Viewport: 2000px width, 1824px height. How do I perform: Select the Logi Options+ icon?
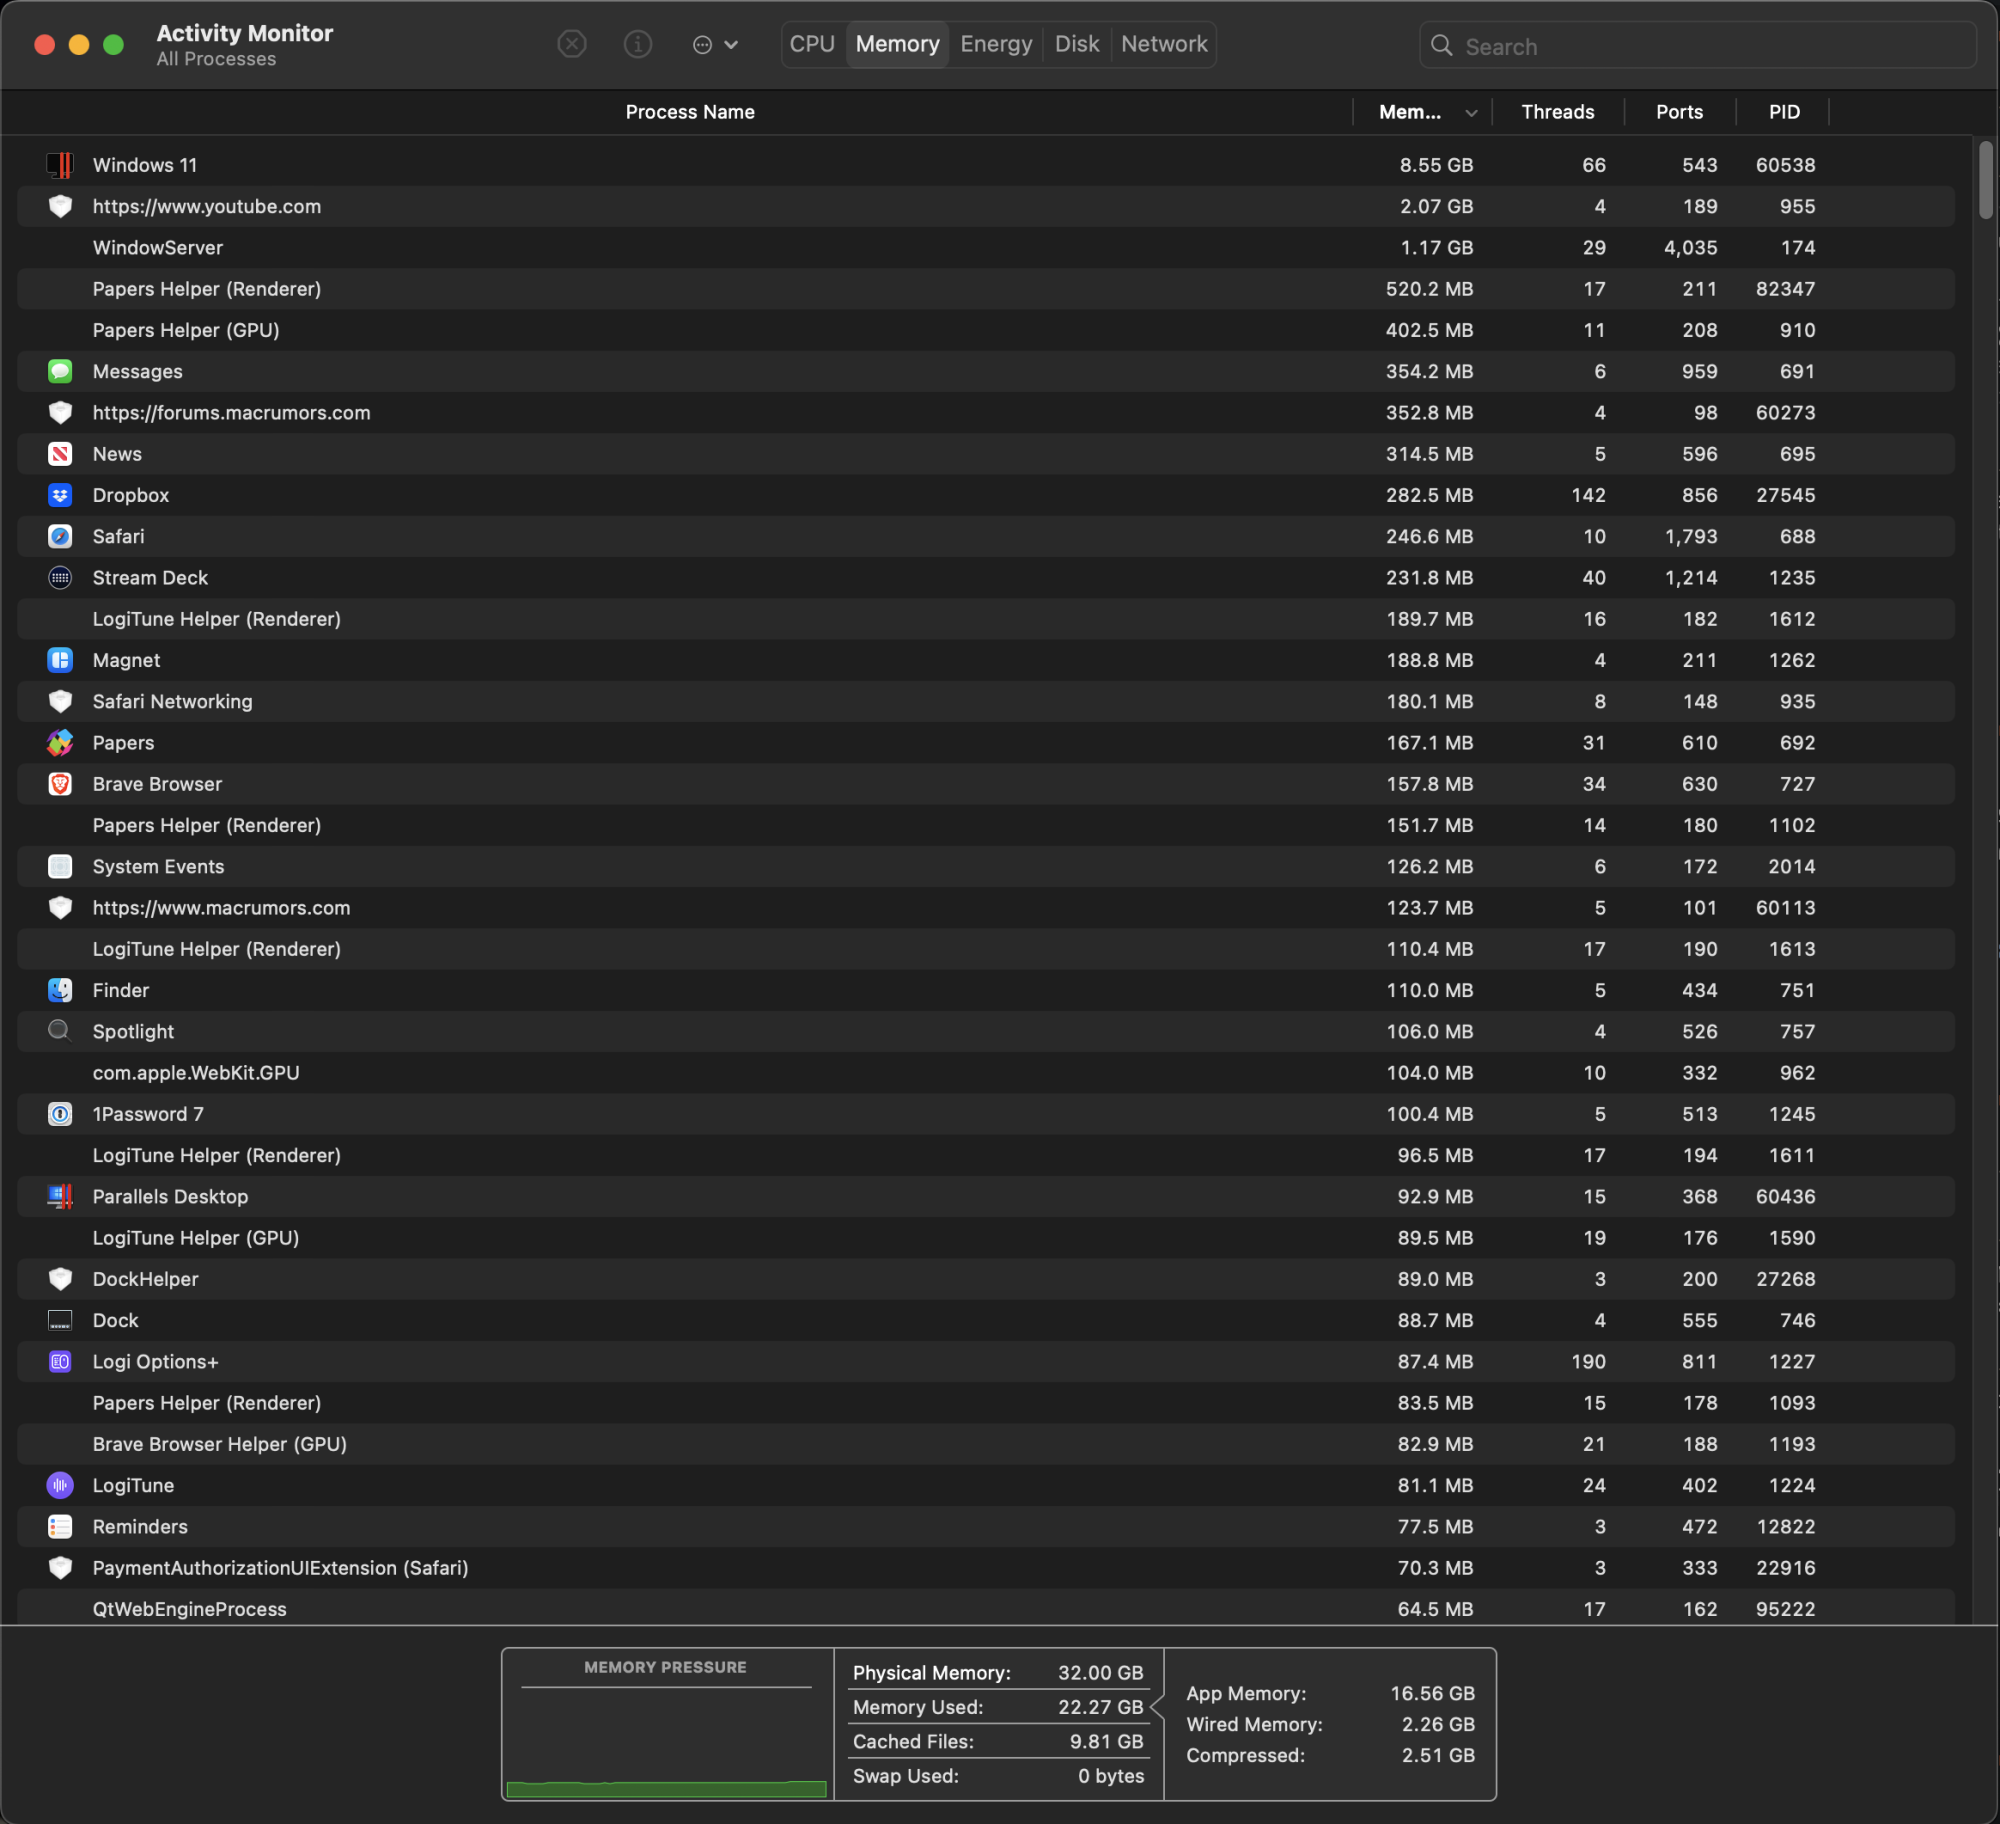pos(60,1361)
